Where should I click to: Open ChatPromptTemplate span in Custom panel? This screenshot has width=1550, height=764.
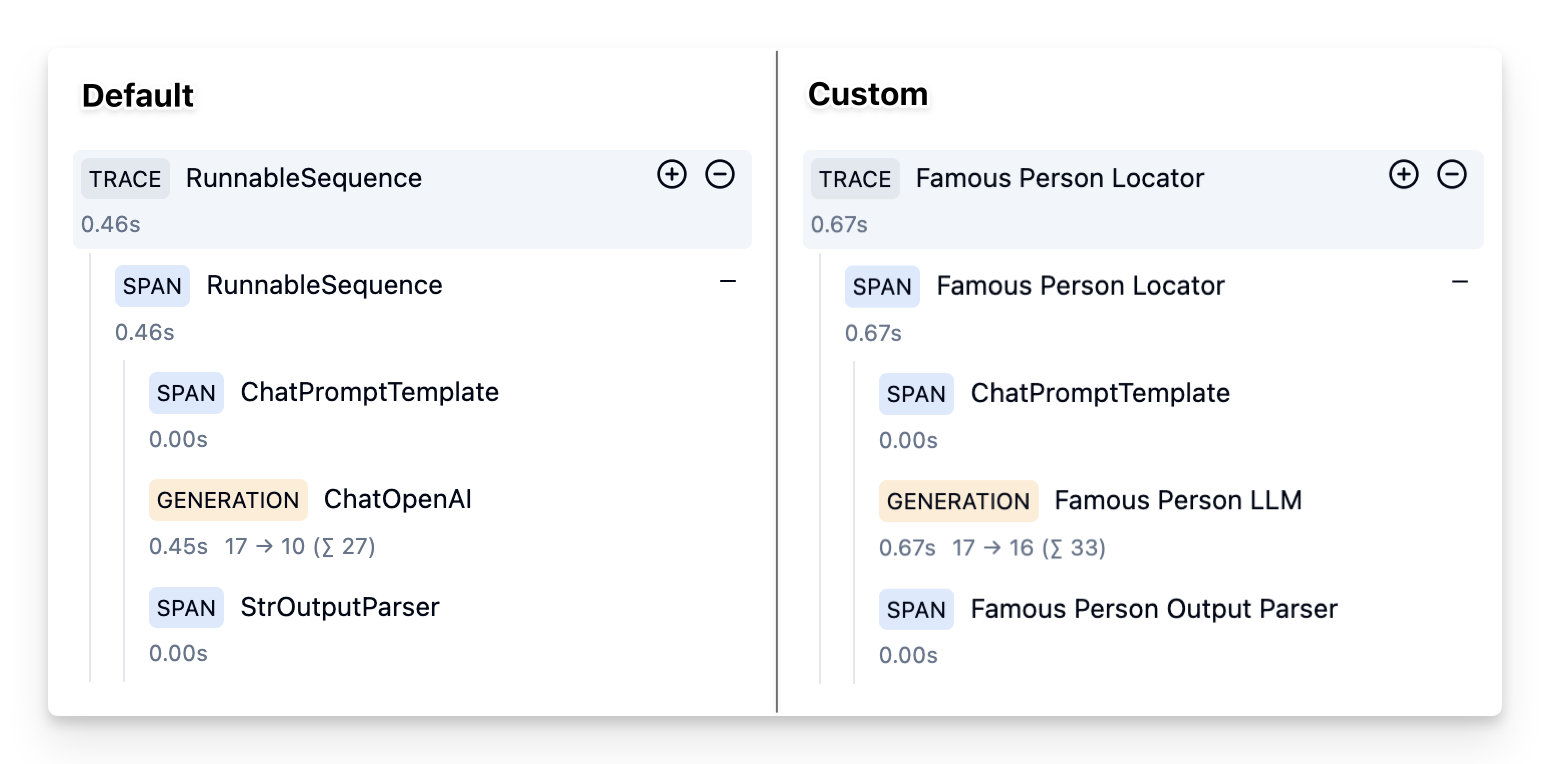click(x=1100, y=393)
